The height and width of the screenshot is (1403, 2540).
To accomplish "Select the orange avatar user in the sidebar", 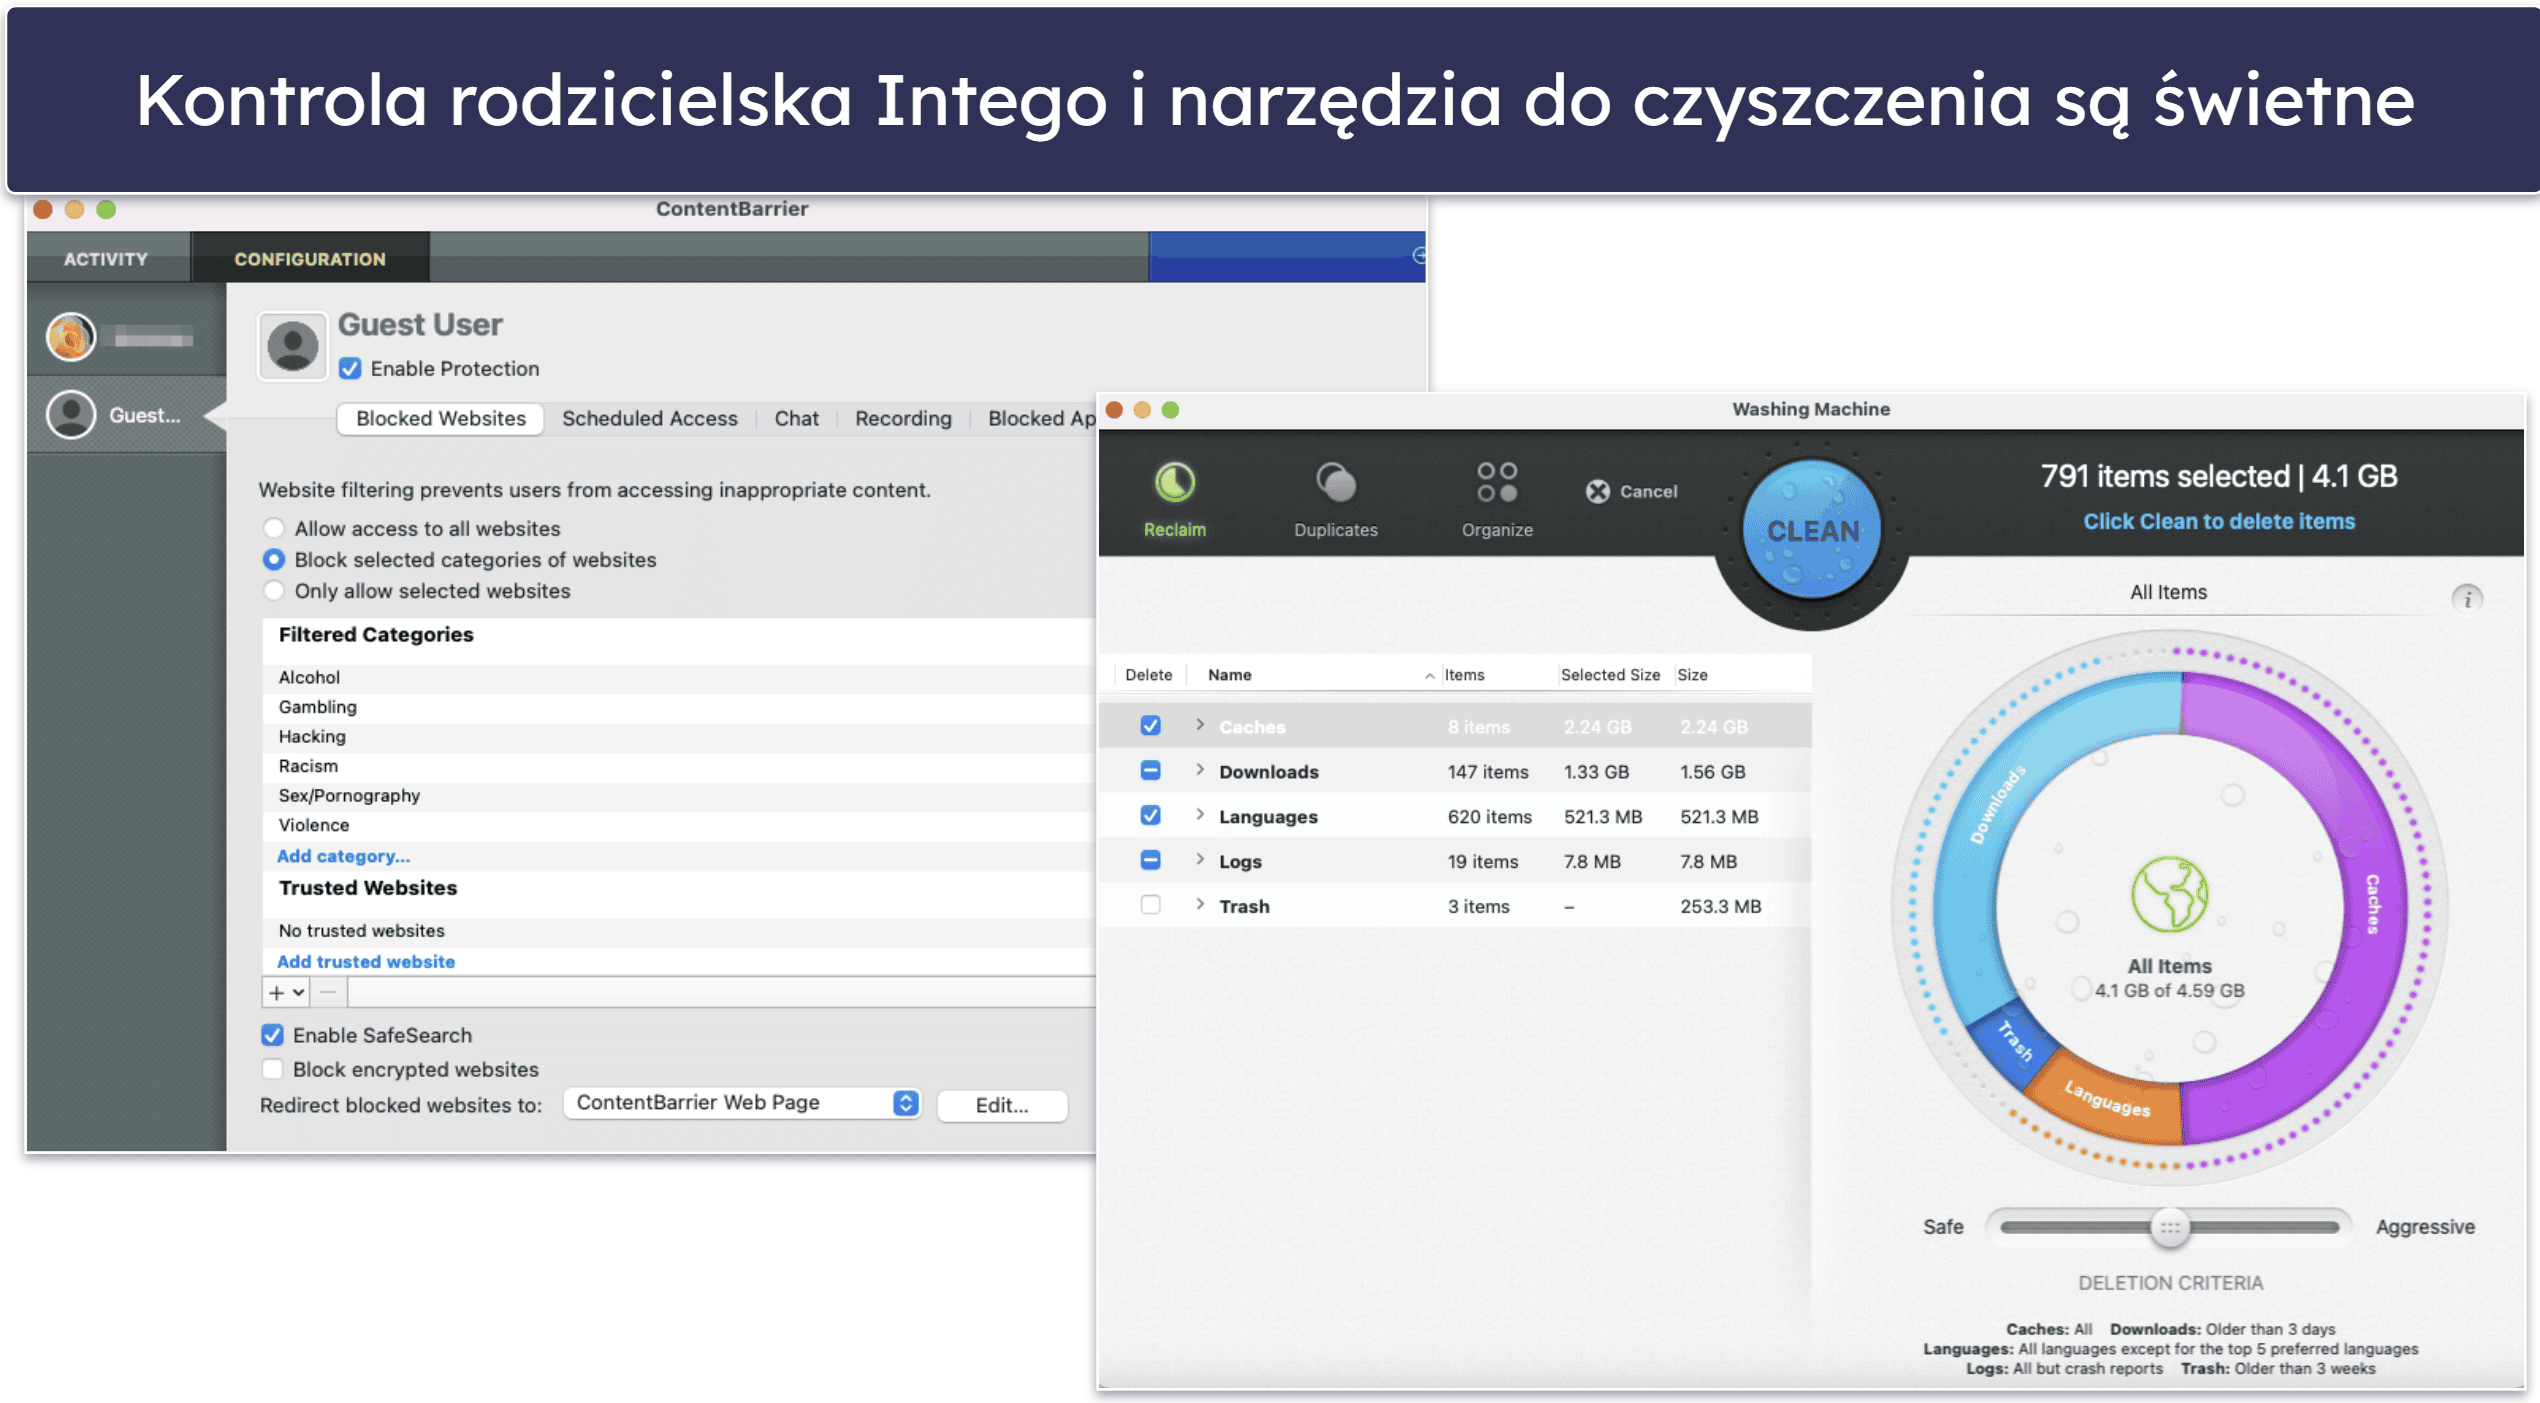I will [71, 336].
